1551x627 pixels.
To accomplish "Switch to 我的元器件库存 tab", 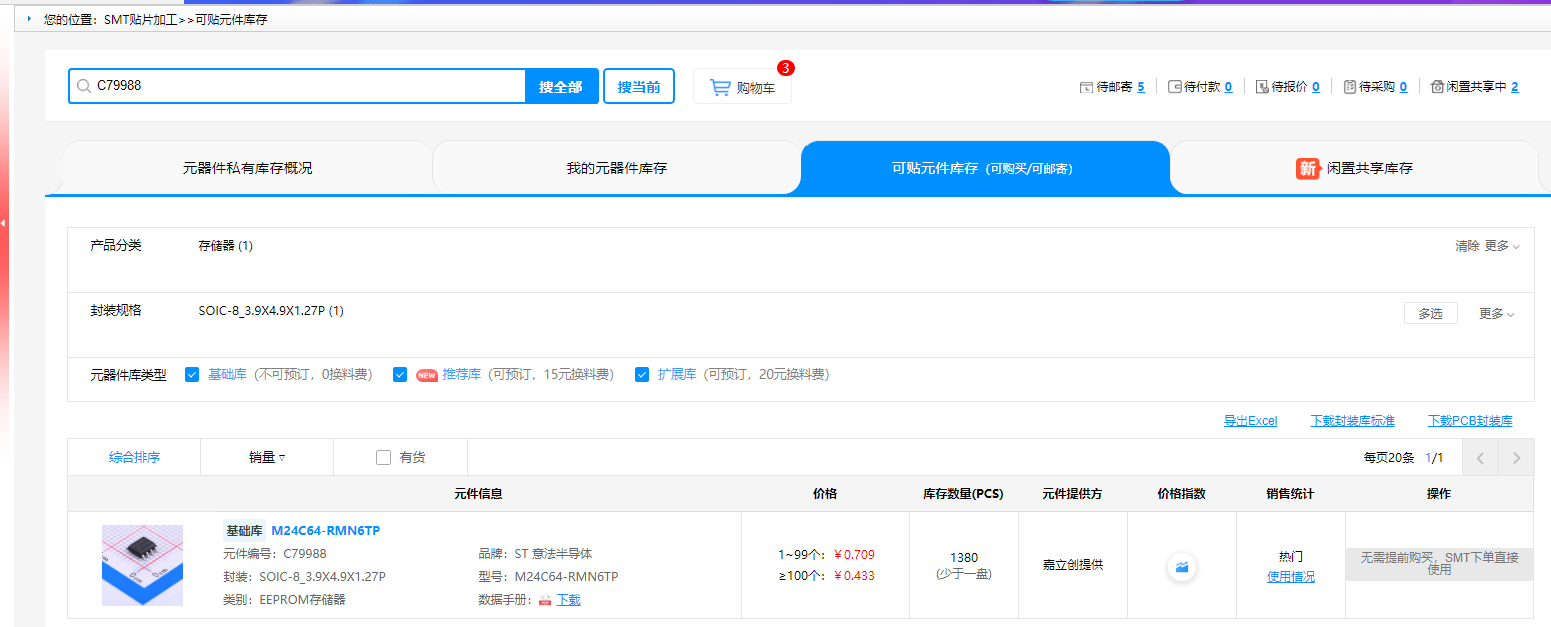I will pyautogui.click(x=616, y=168).
